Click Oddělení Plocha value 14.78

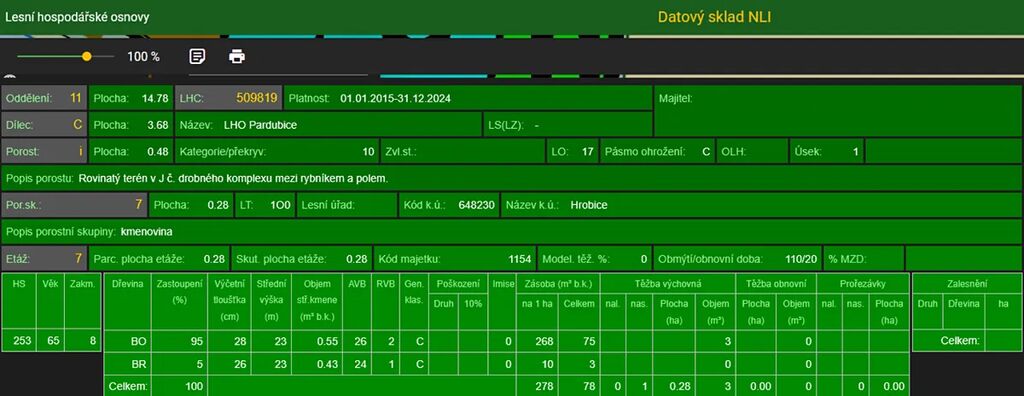[155, 99]
